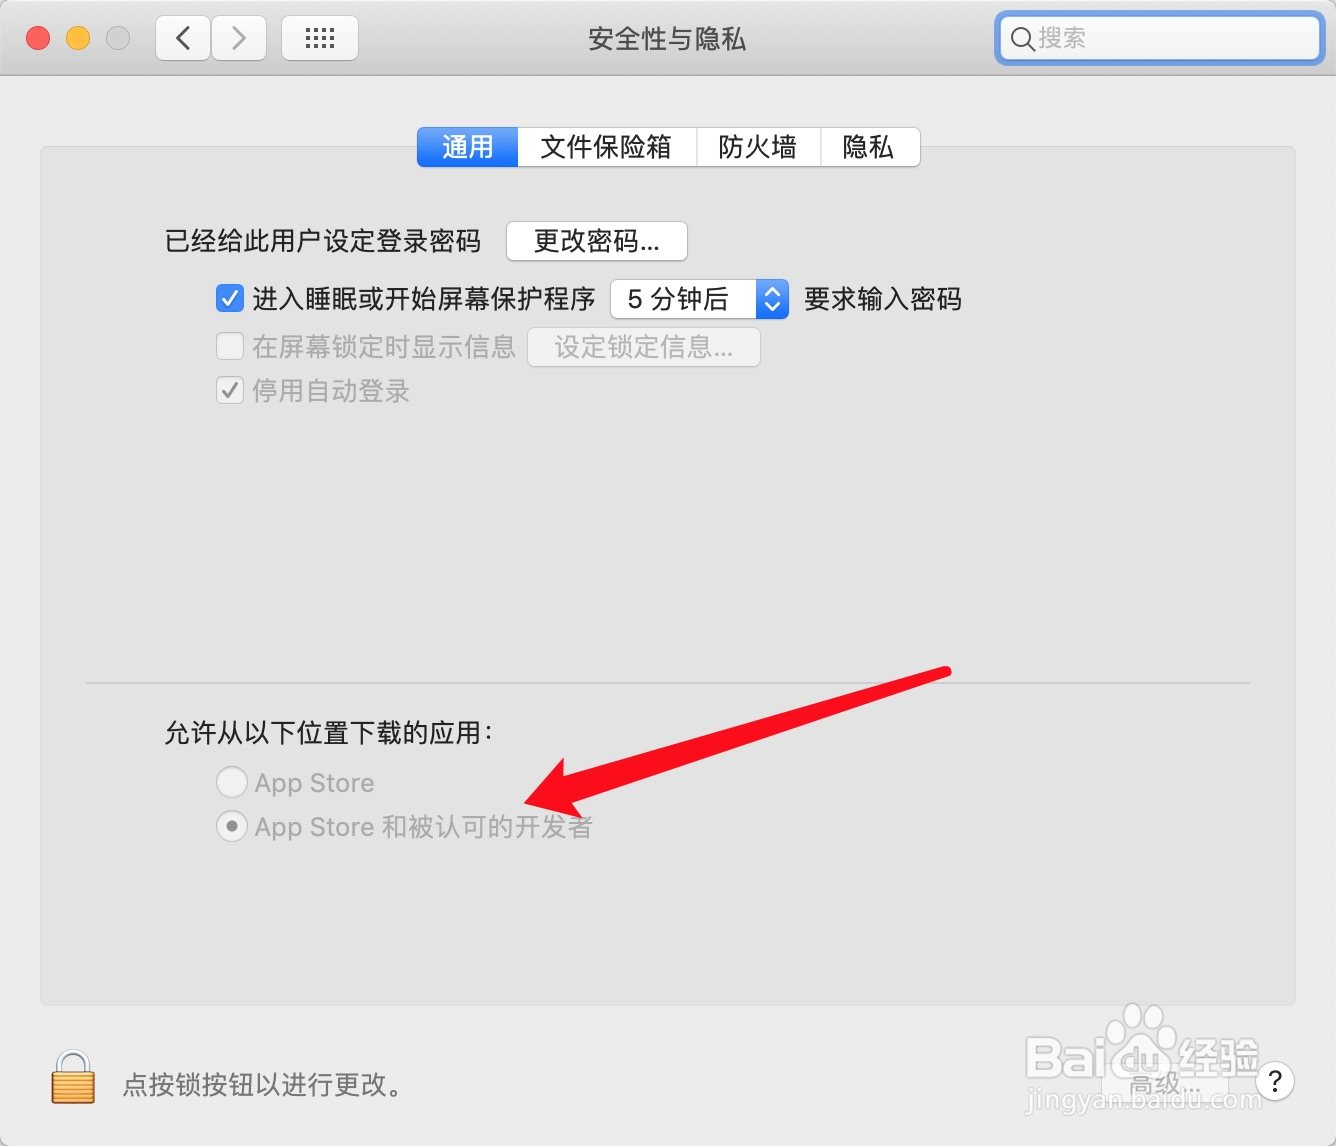
Task: Click the 设定锁定信息… button
Action: coord(644,347)
